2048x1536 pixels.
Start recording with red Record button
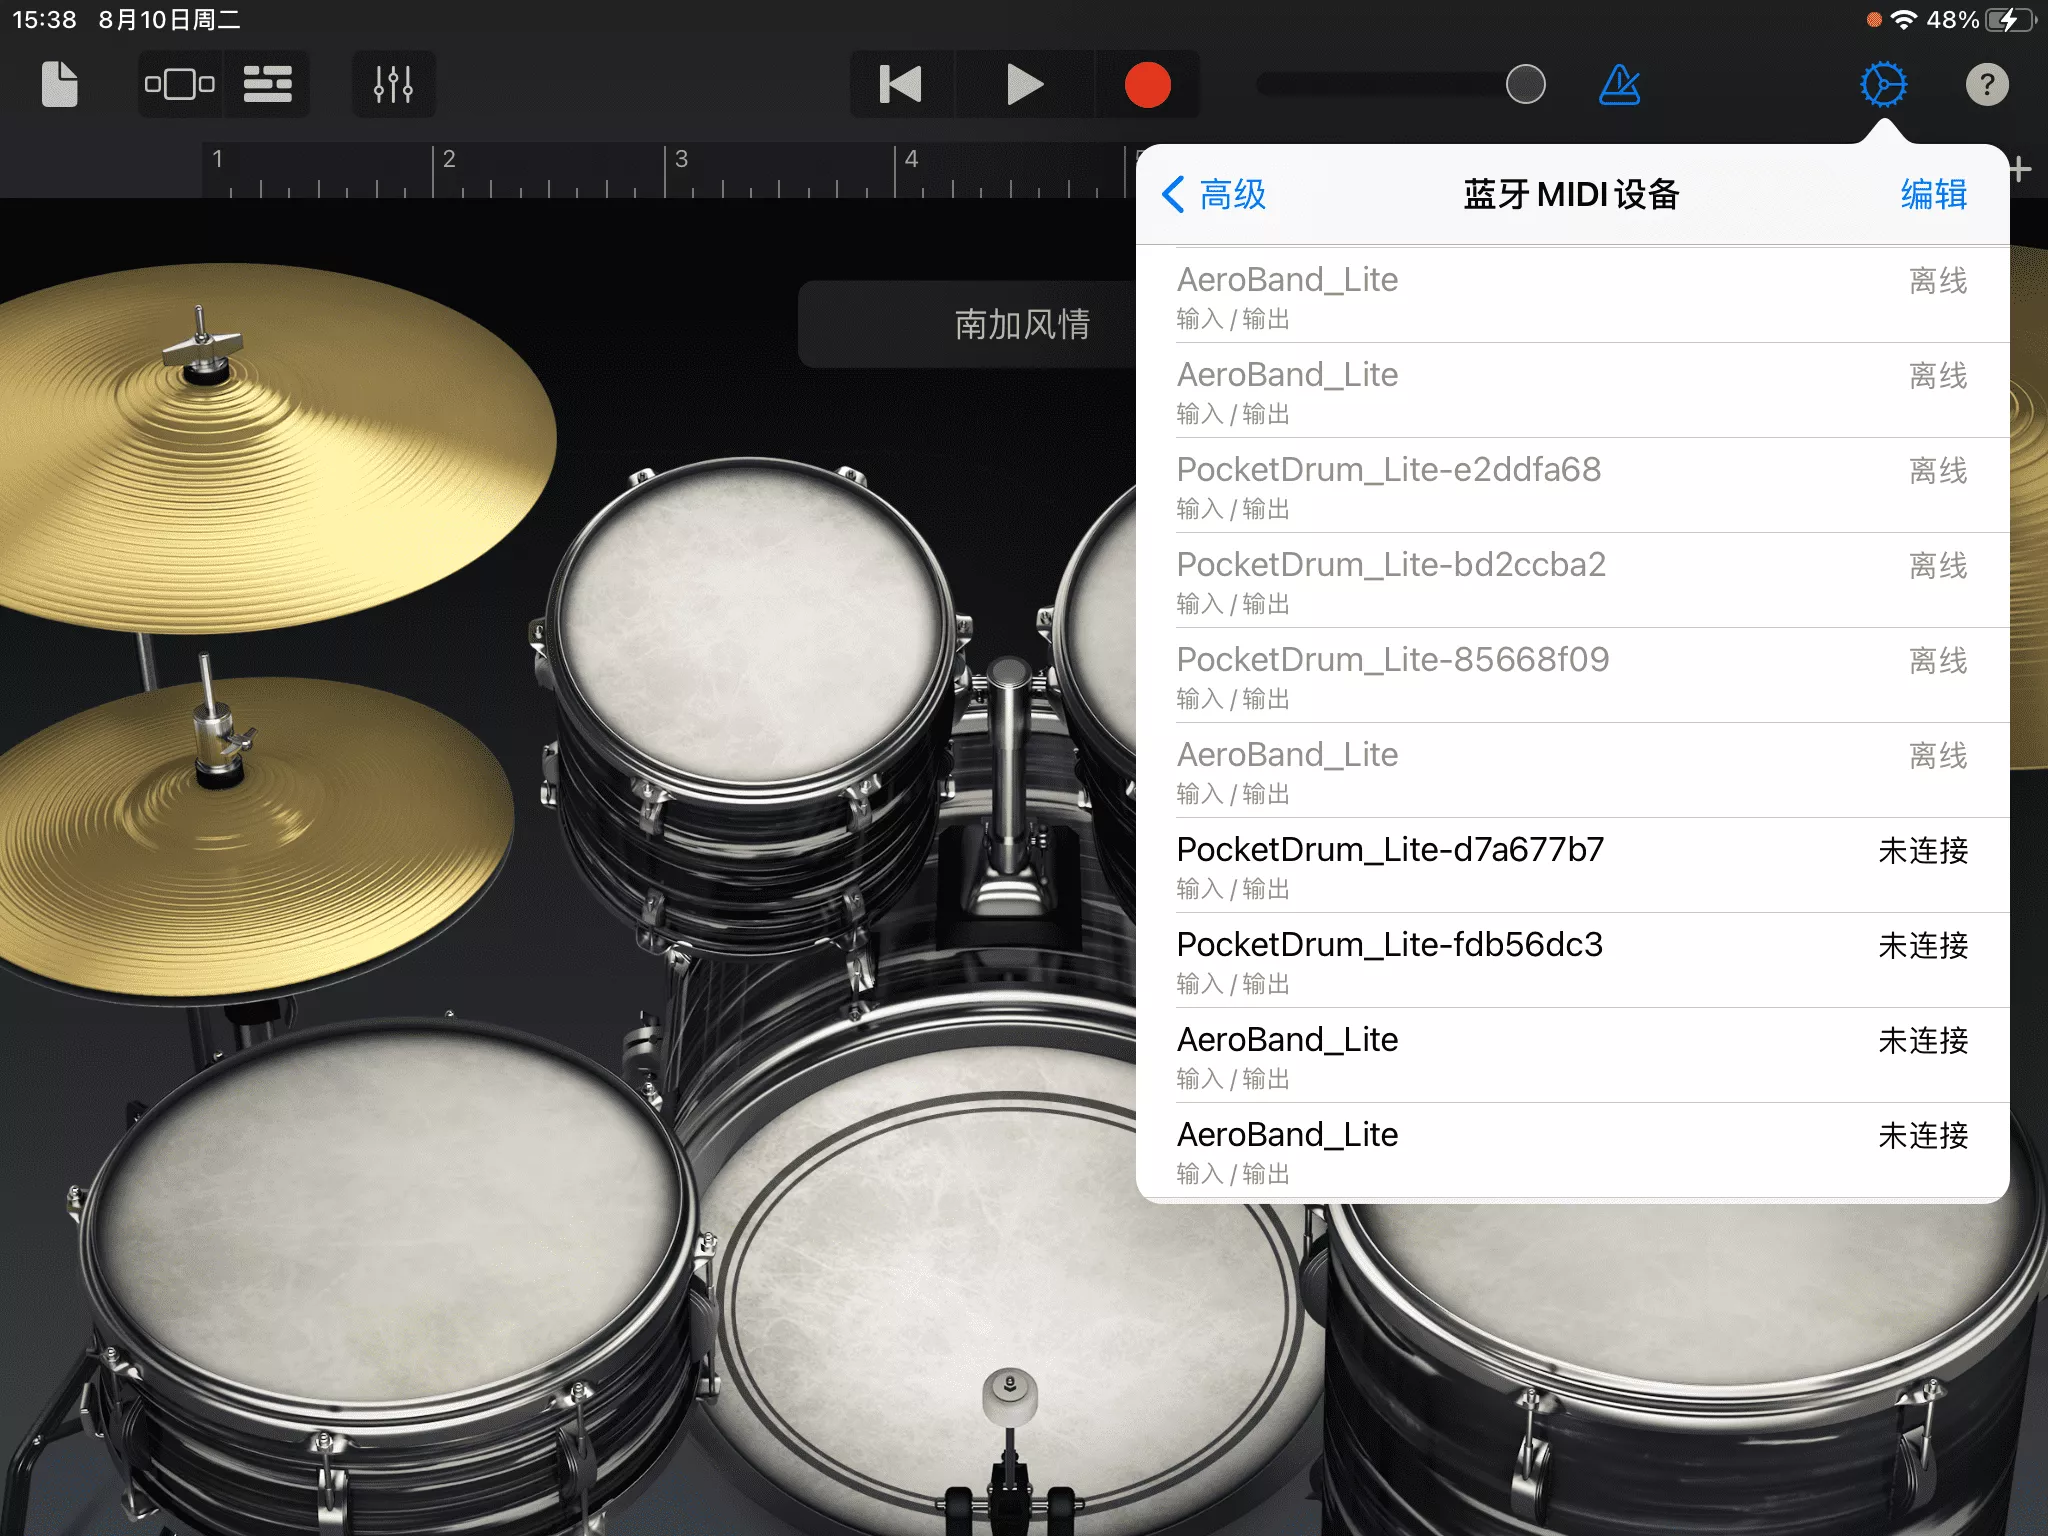[x=1147, y=84]
